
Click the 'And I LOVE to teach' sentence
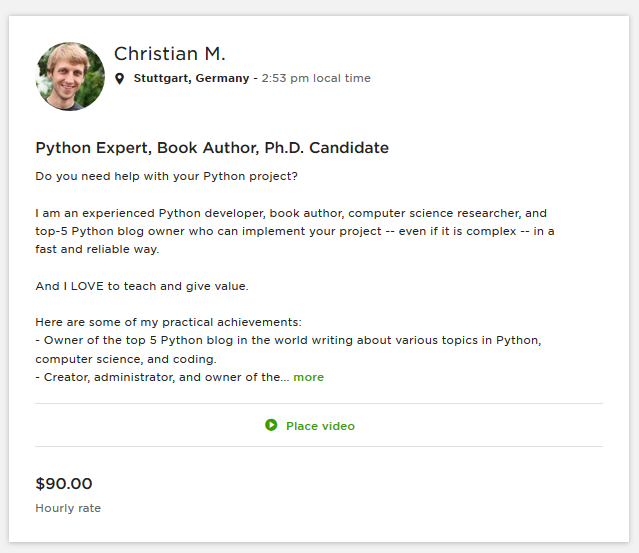tap(141, 286)
